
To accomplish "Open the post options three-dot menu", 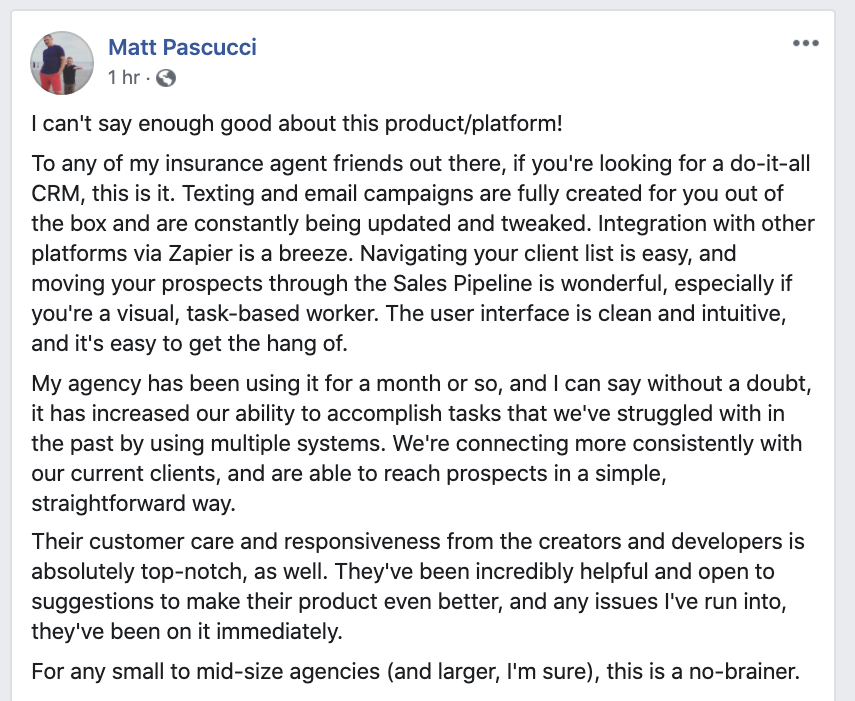I will (x=805, y=43).
